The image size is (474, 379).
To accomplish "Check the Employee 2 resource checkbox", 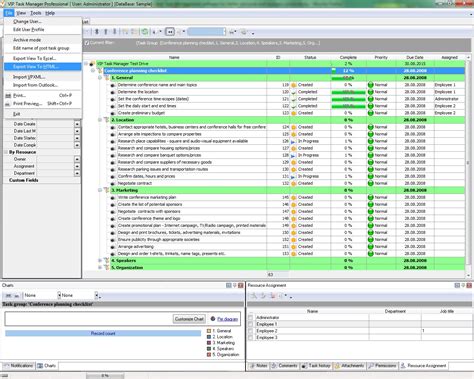I will (x=251, y=331).
